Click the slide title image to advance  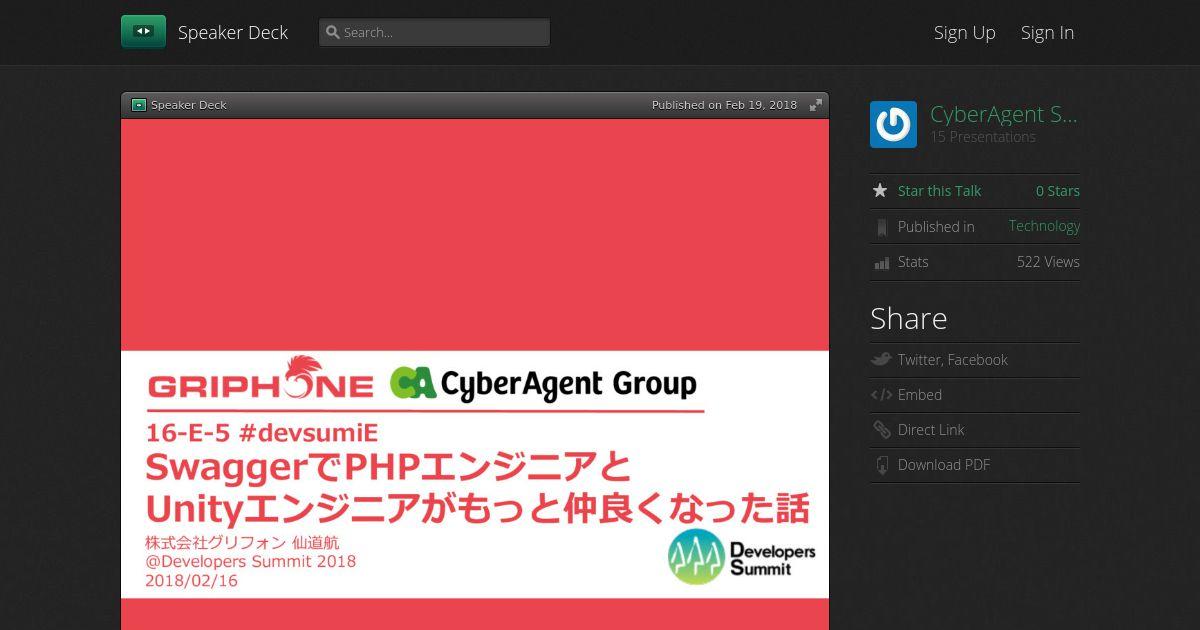(x=475, y=374)
